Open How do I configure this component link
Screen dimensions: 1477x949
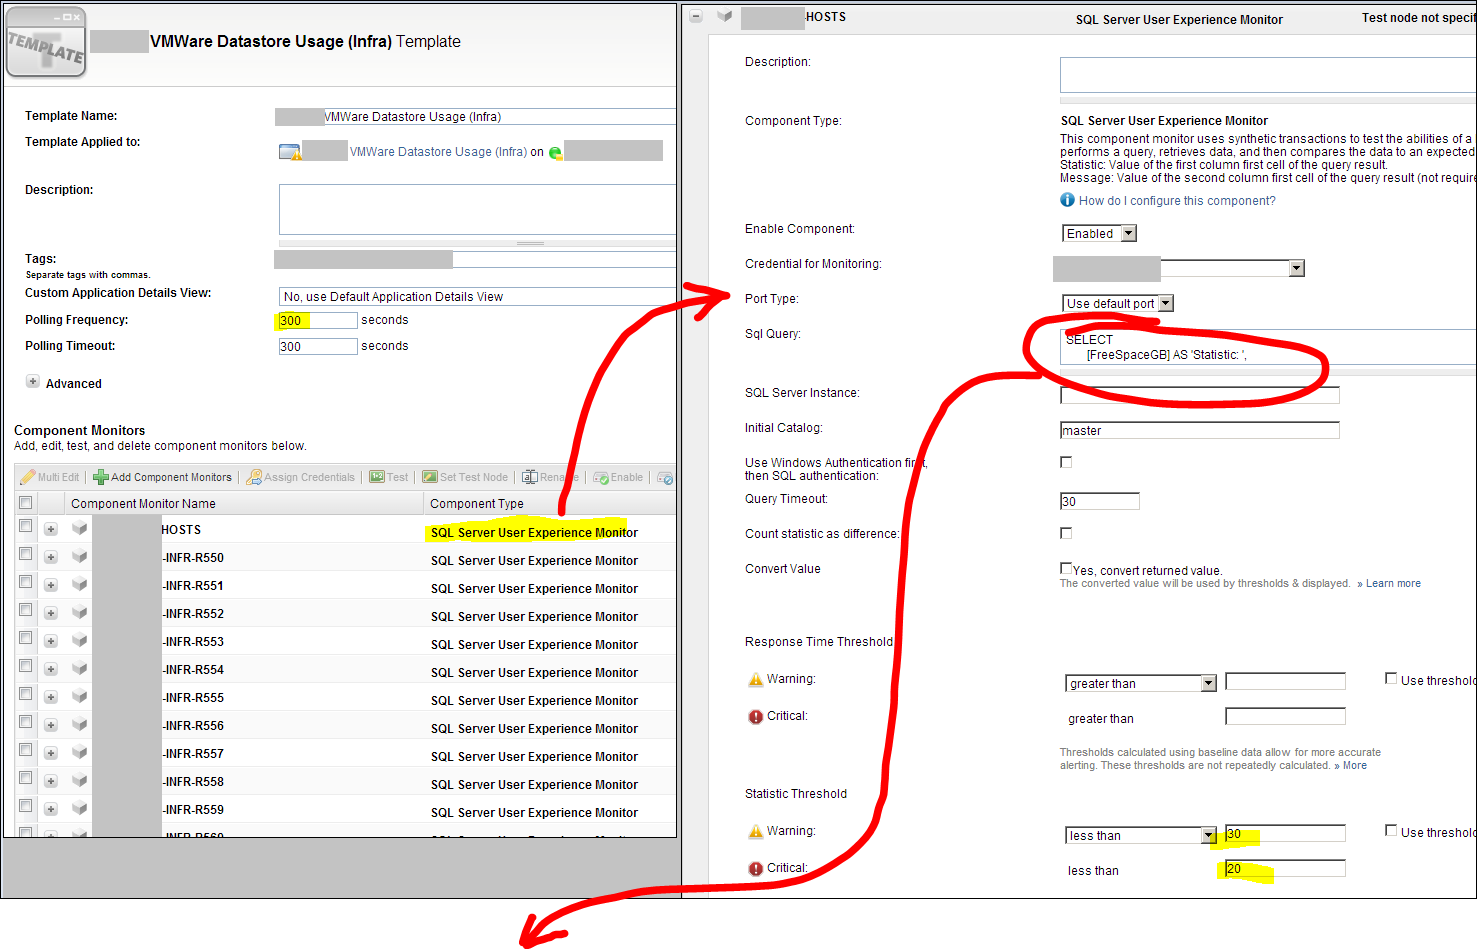1177,201
